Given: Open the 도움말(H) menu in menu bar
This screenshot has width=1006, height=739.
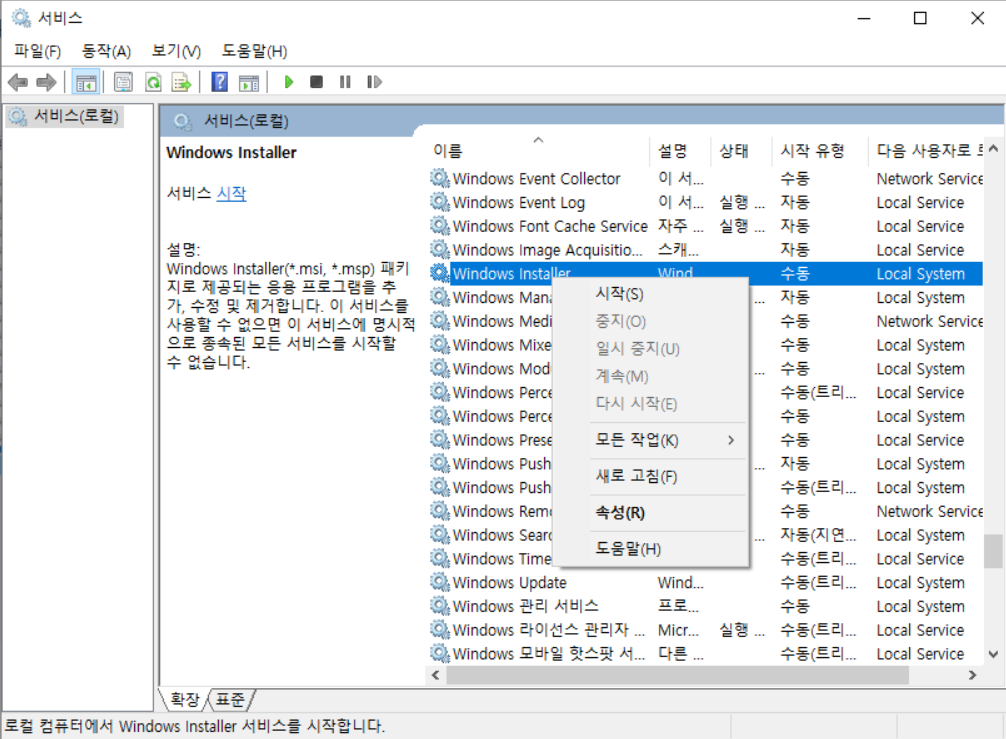Looking at the screenshot, I should coord(255,51).
